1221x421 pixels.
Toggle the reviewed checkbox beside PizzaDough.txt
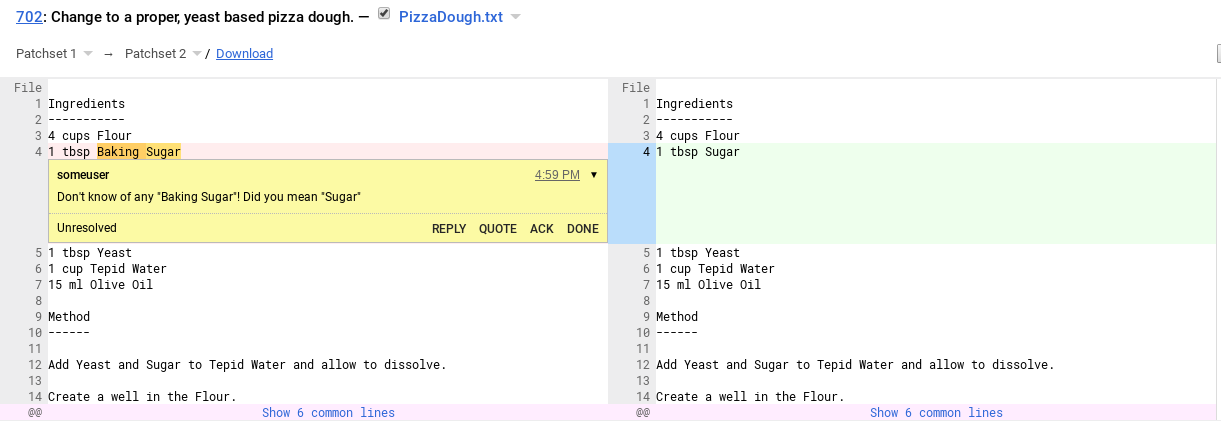coord(384,15)
